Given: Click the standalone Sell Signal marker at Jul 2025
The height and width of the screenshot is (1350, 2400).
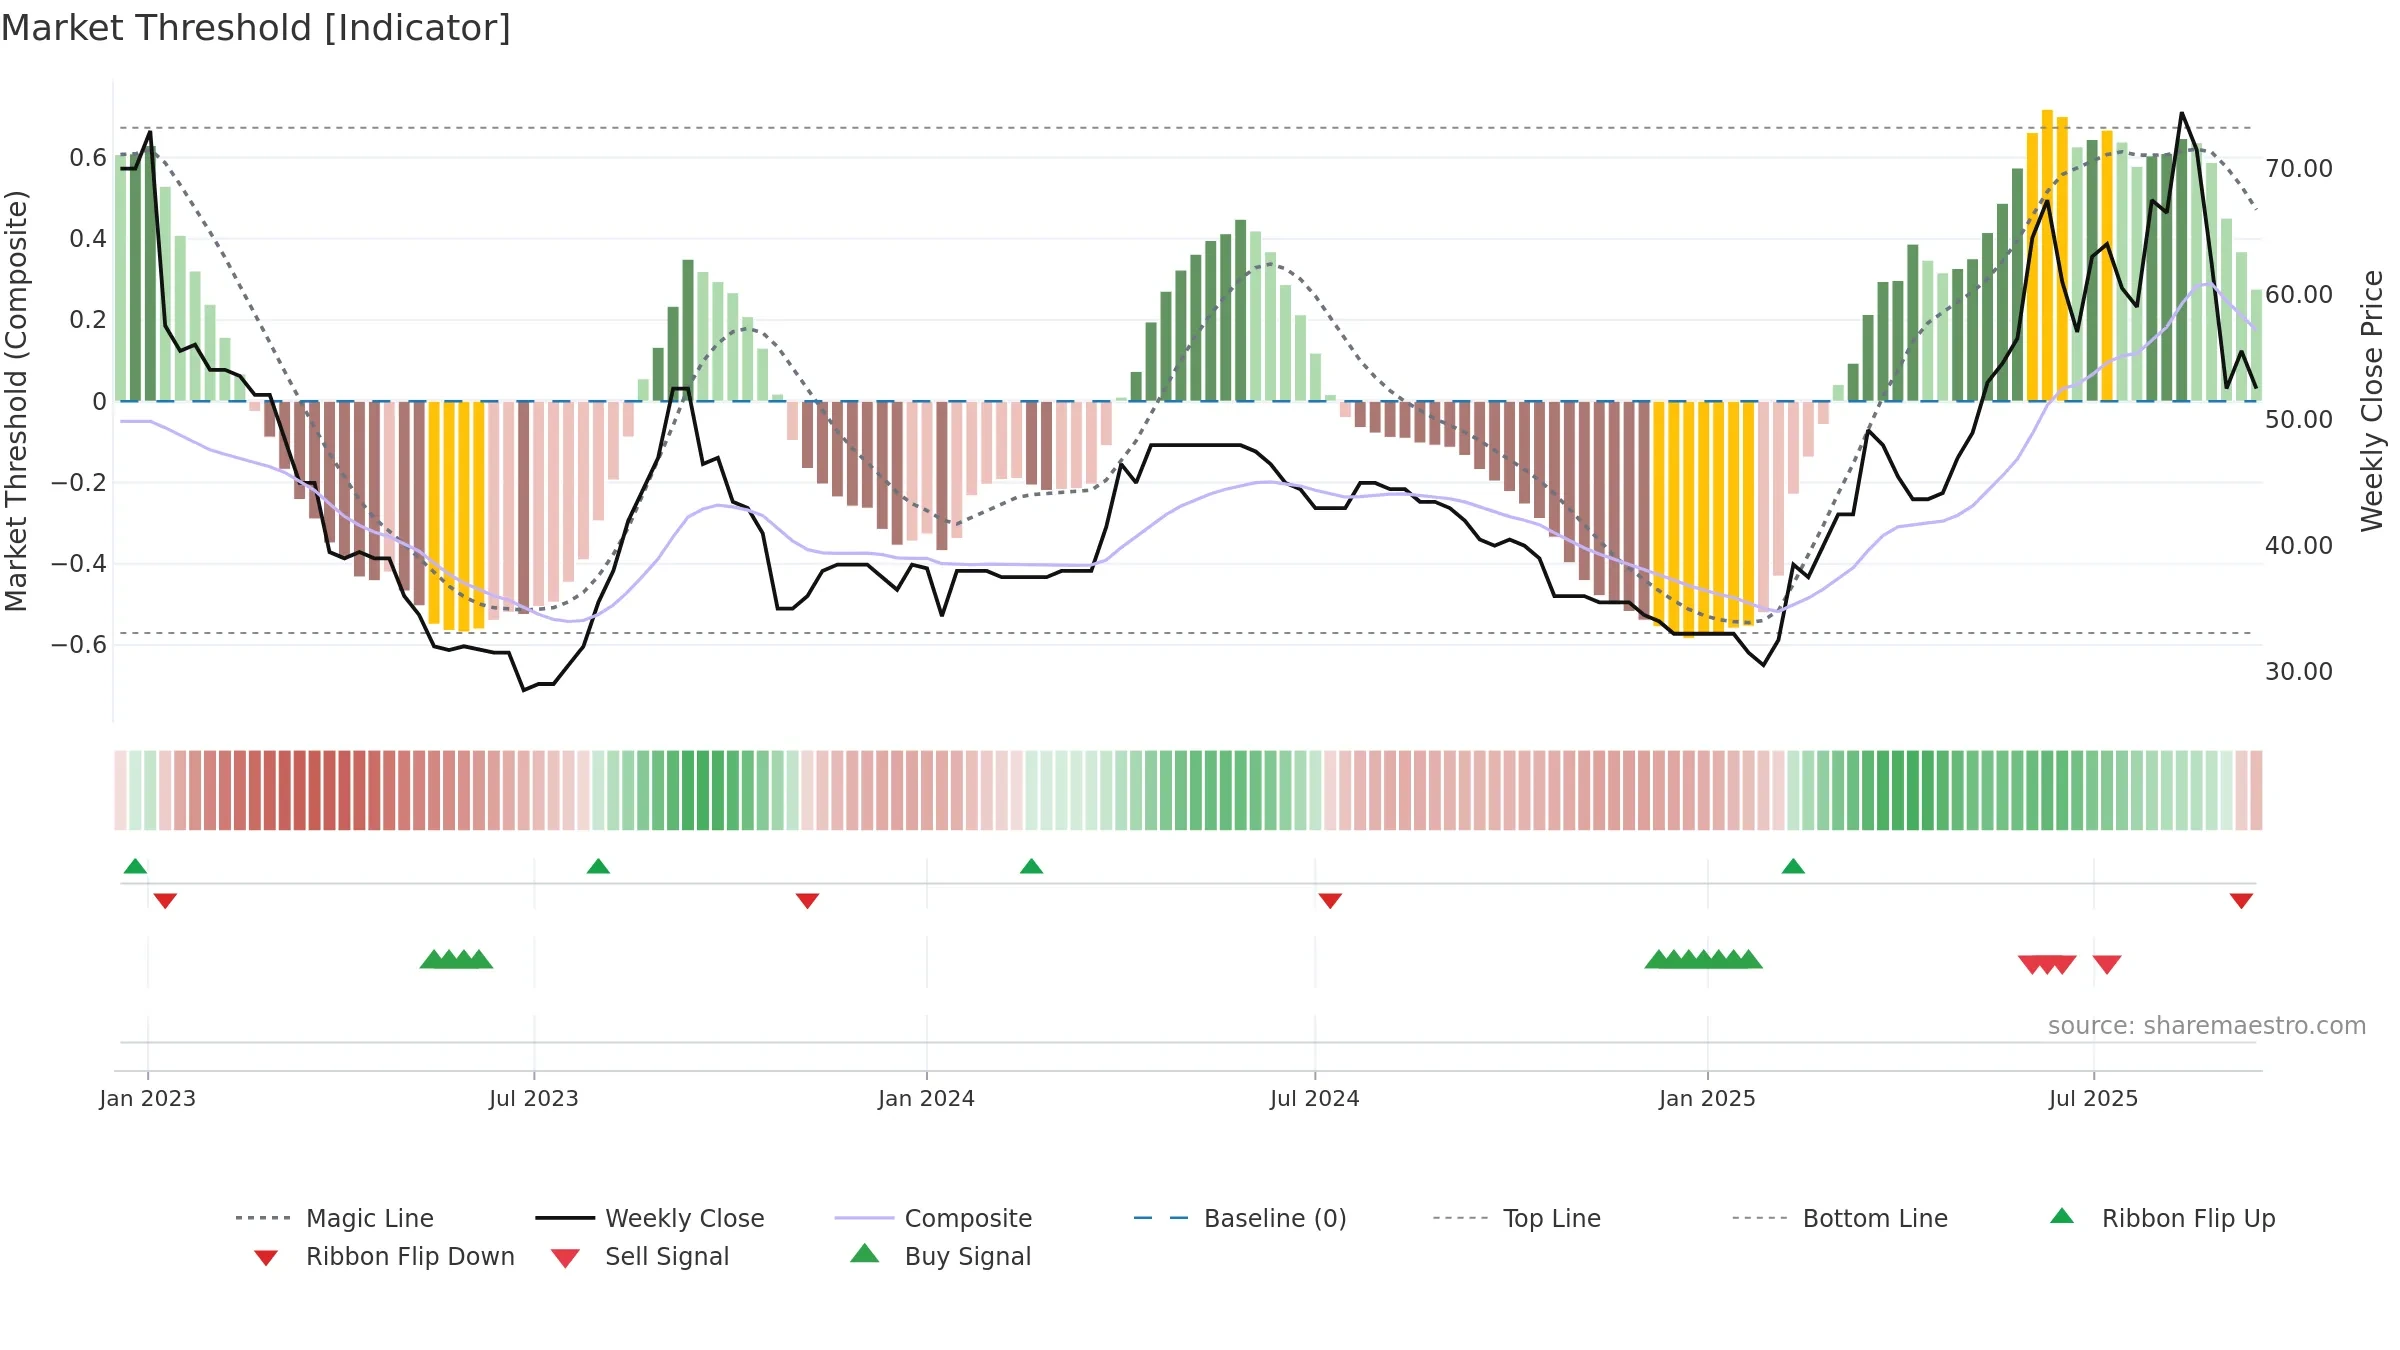Looking at the screenshot, I should [2107, 964].
